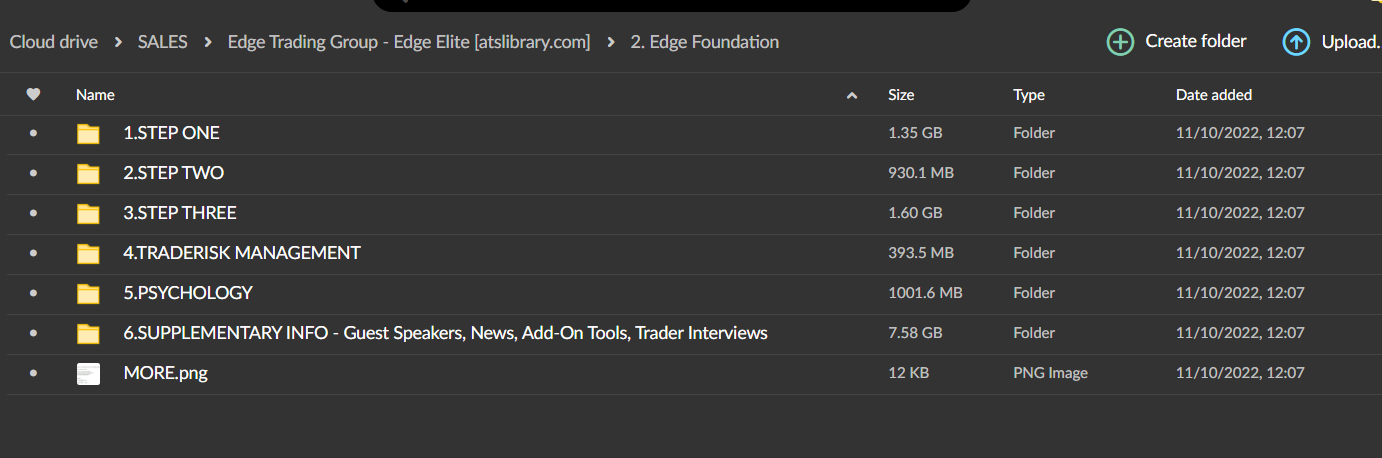Go to Cloud drive in breadcrumb
The width and height of the screenshot is (1382, 458).
(x=54, y=42)
